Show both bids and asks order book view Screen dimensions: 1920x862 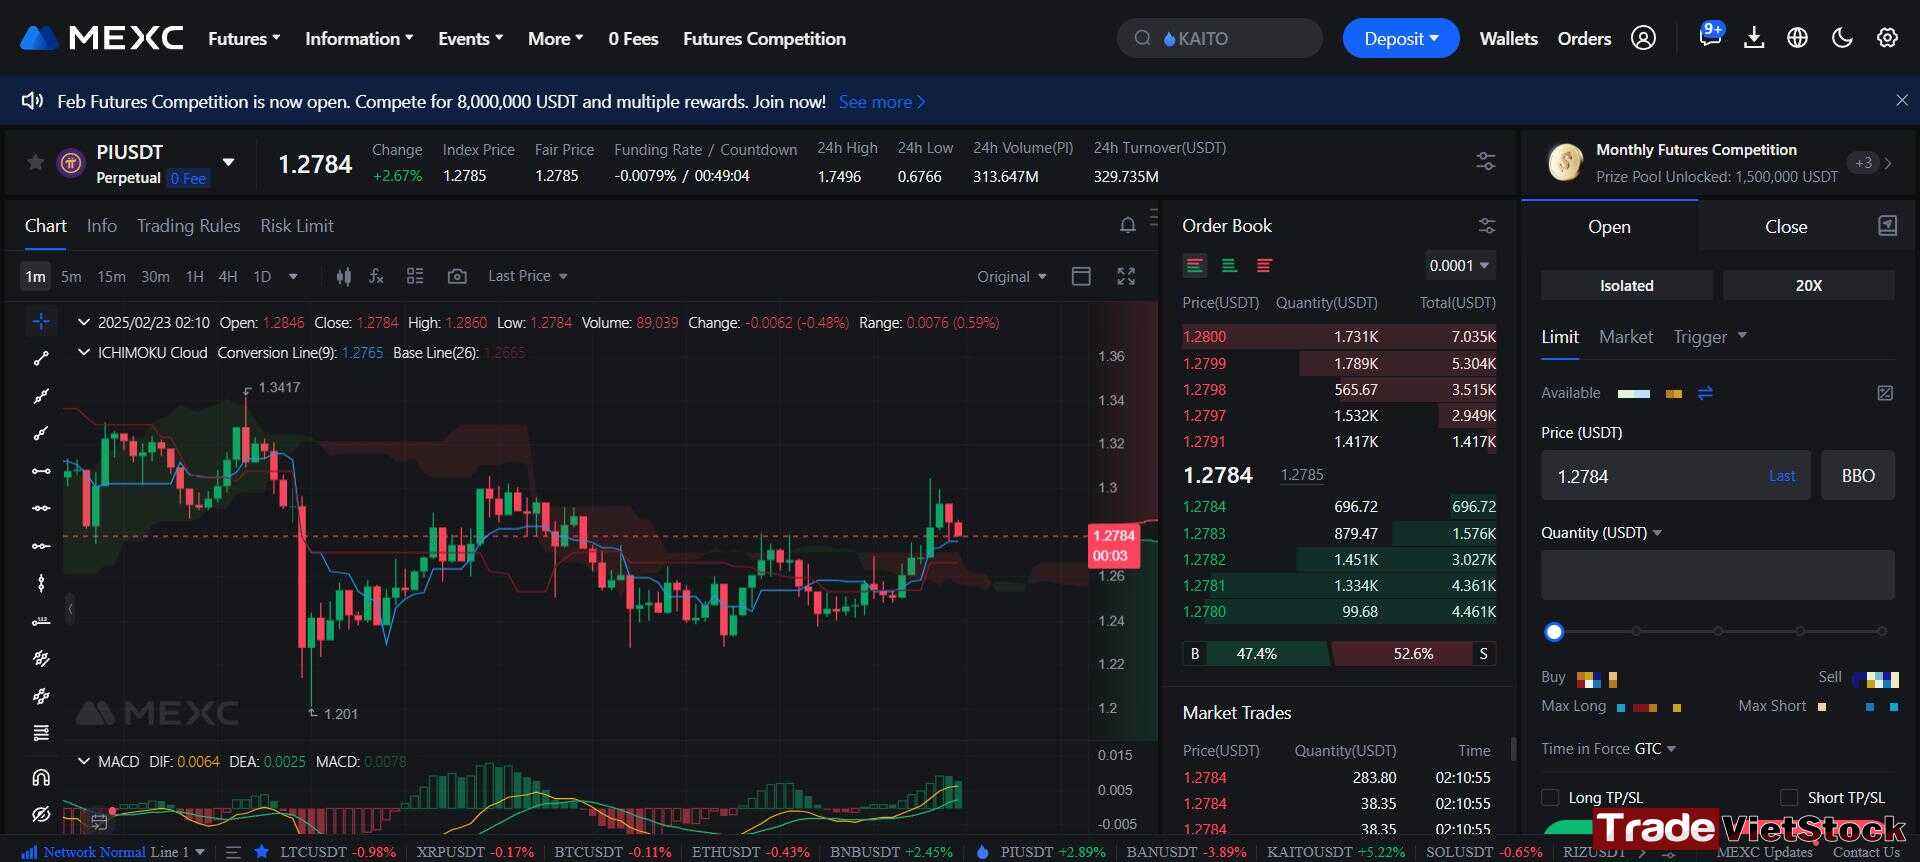click(1194, 265)
